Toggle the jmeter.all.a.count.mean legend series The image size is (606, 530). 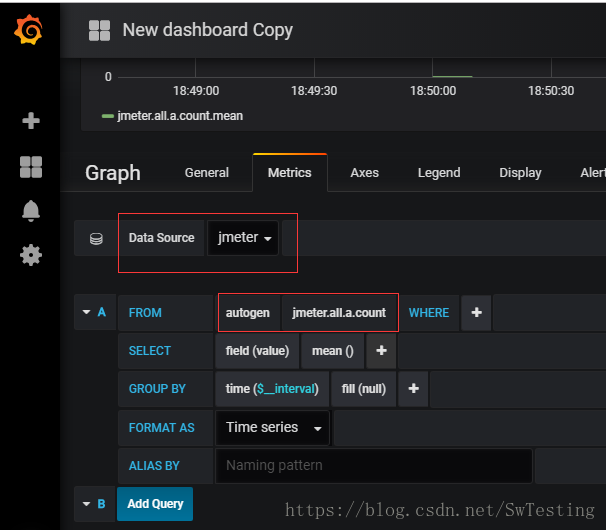pyautogui.click(x=180, y=116)
